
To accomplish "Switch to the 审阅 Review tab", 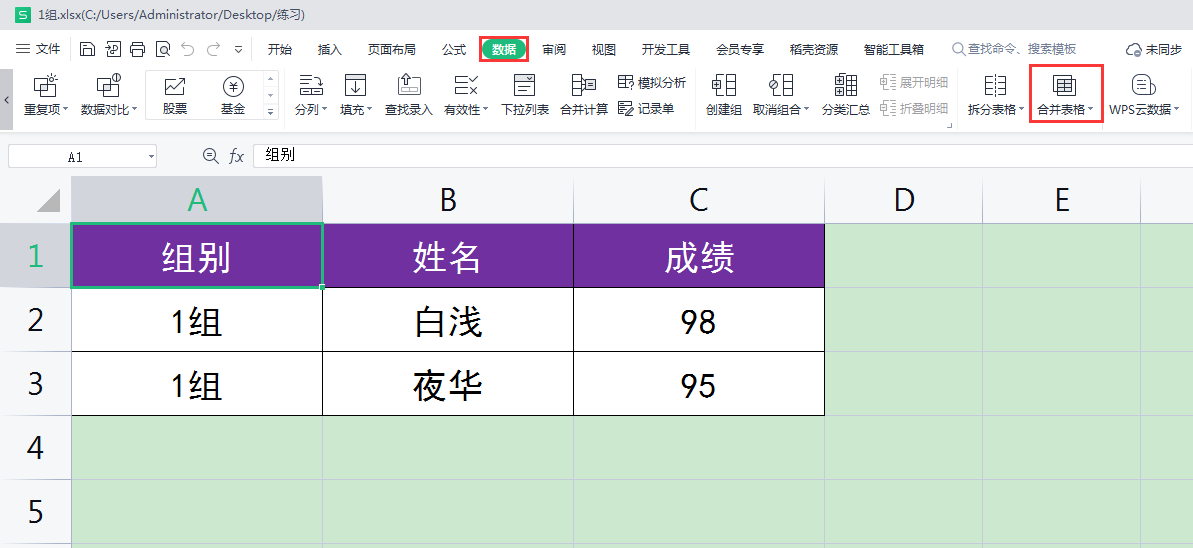I will (x=554, y=49).
